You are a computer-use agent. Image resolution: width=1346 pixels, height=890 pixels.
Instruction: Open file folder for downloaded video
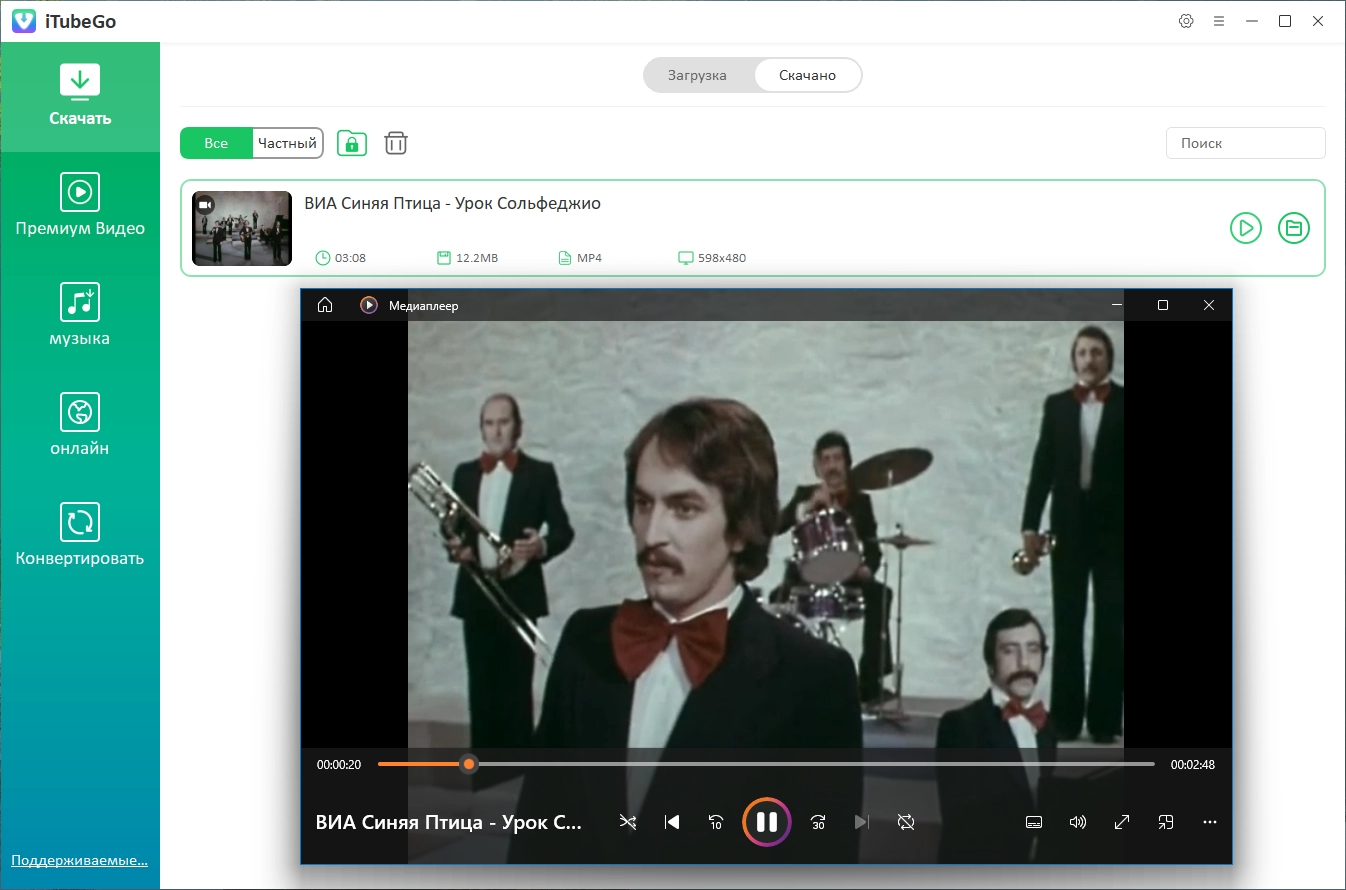(x=1294, y=228)
